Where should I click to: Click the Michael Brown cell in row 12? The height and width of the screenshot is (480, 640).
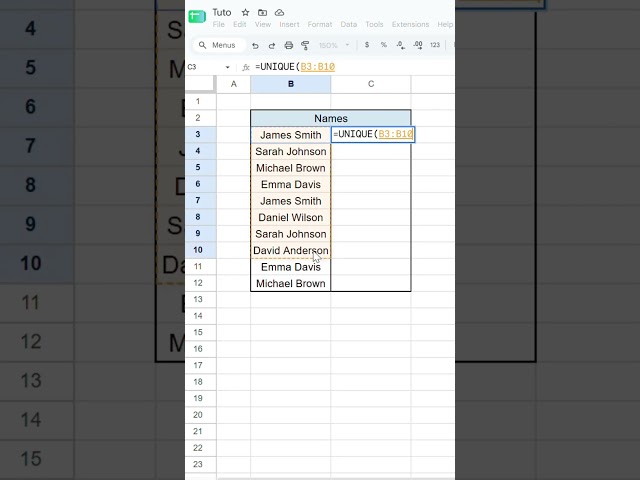point(291,283)
